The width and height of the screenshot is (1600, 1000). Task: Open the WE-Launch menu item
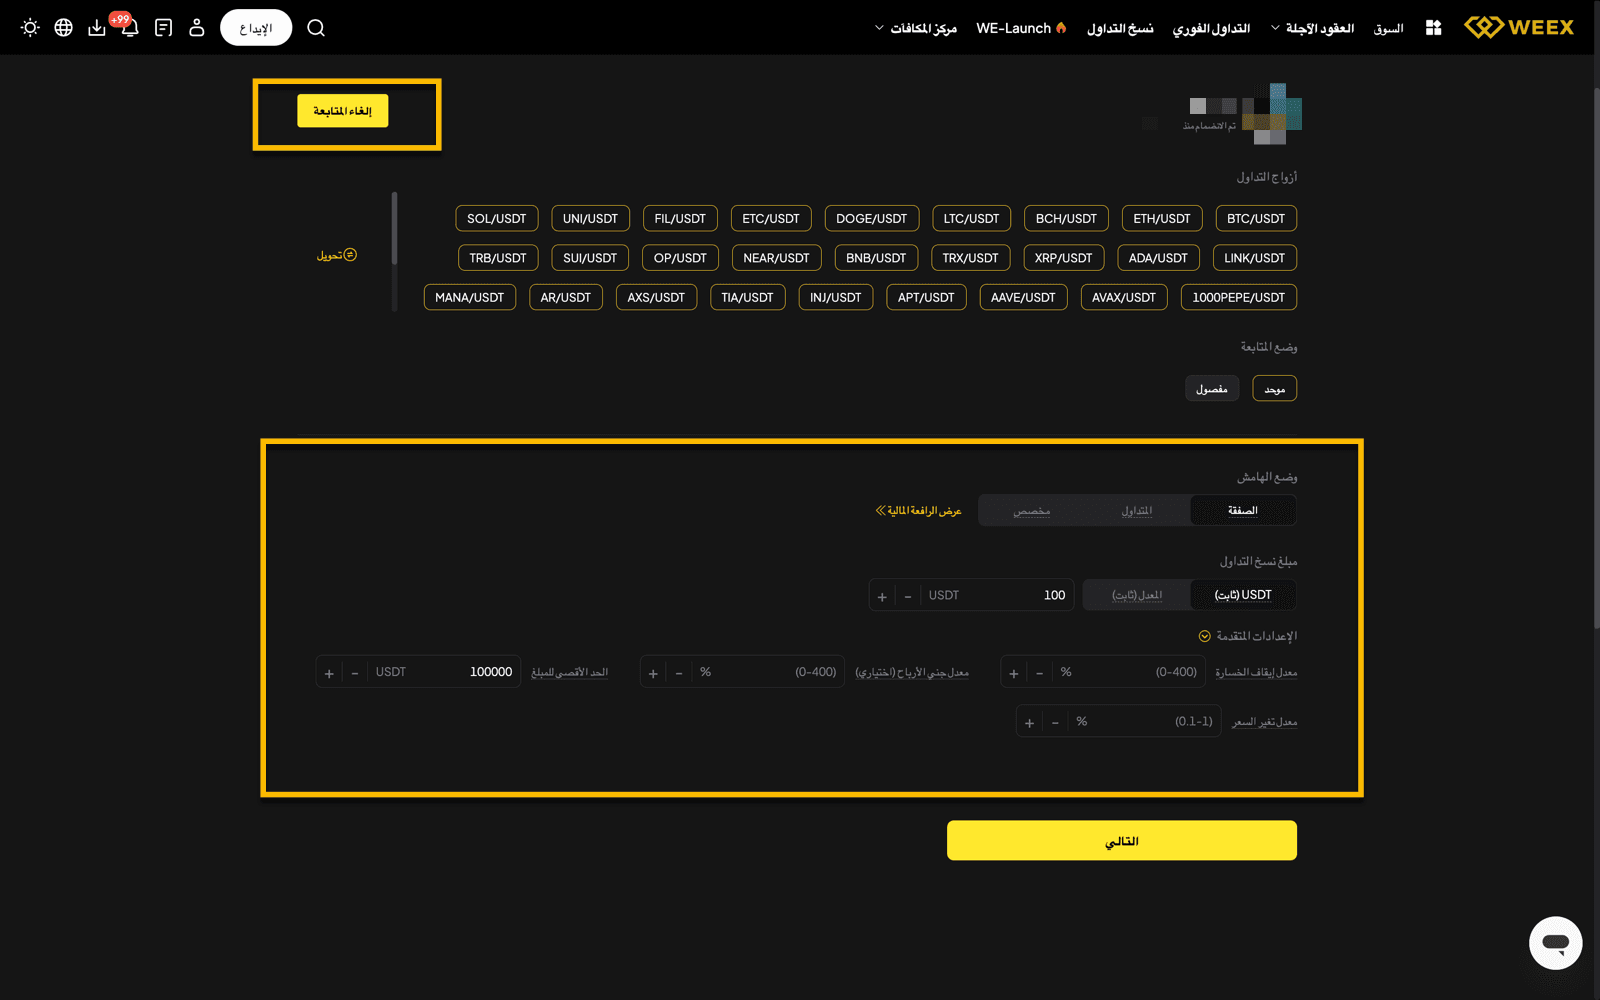point(1021,28)
